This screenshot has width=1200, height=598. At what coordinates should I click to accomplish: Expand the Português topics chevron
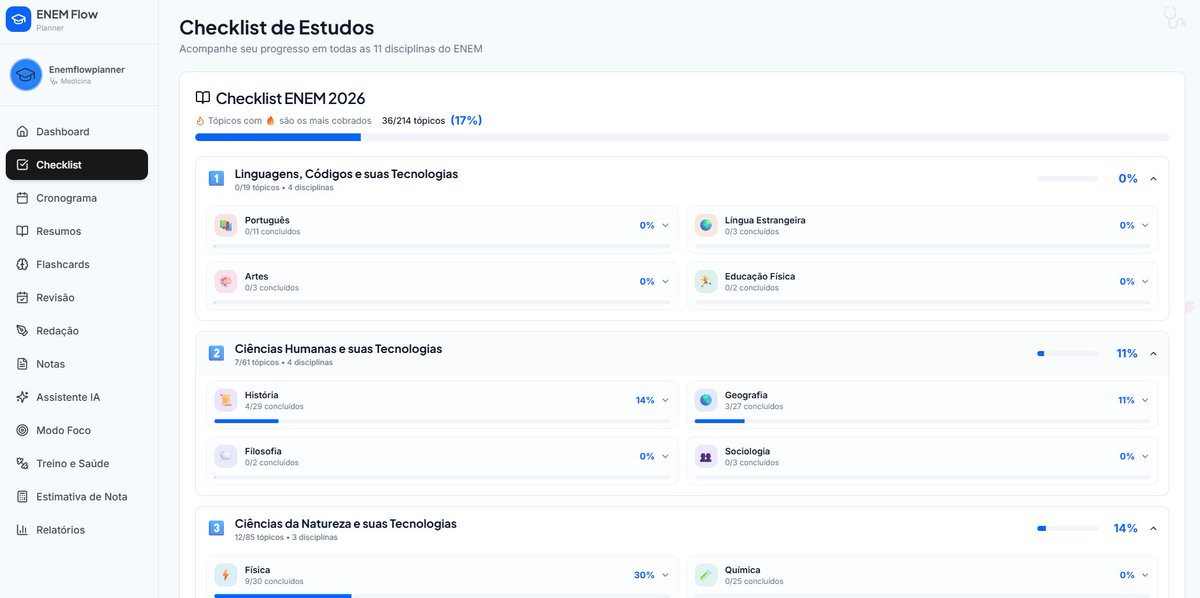tap(665, 225)
